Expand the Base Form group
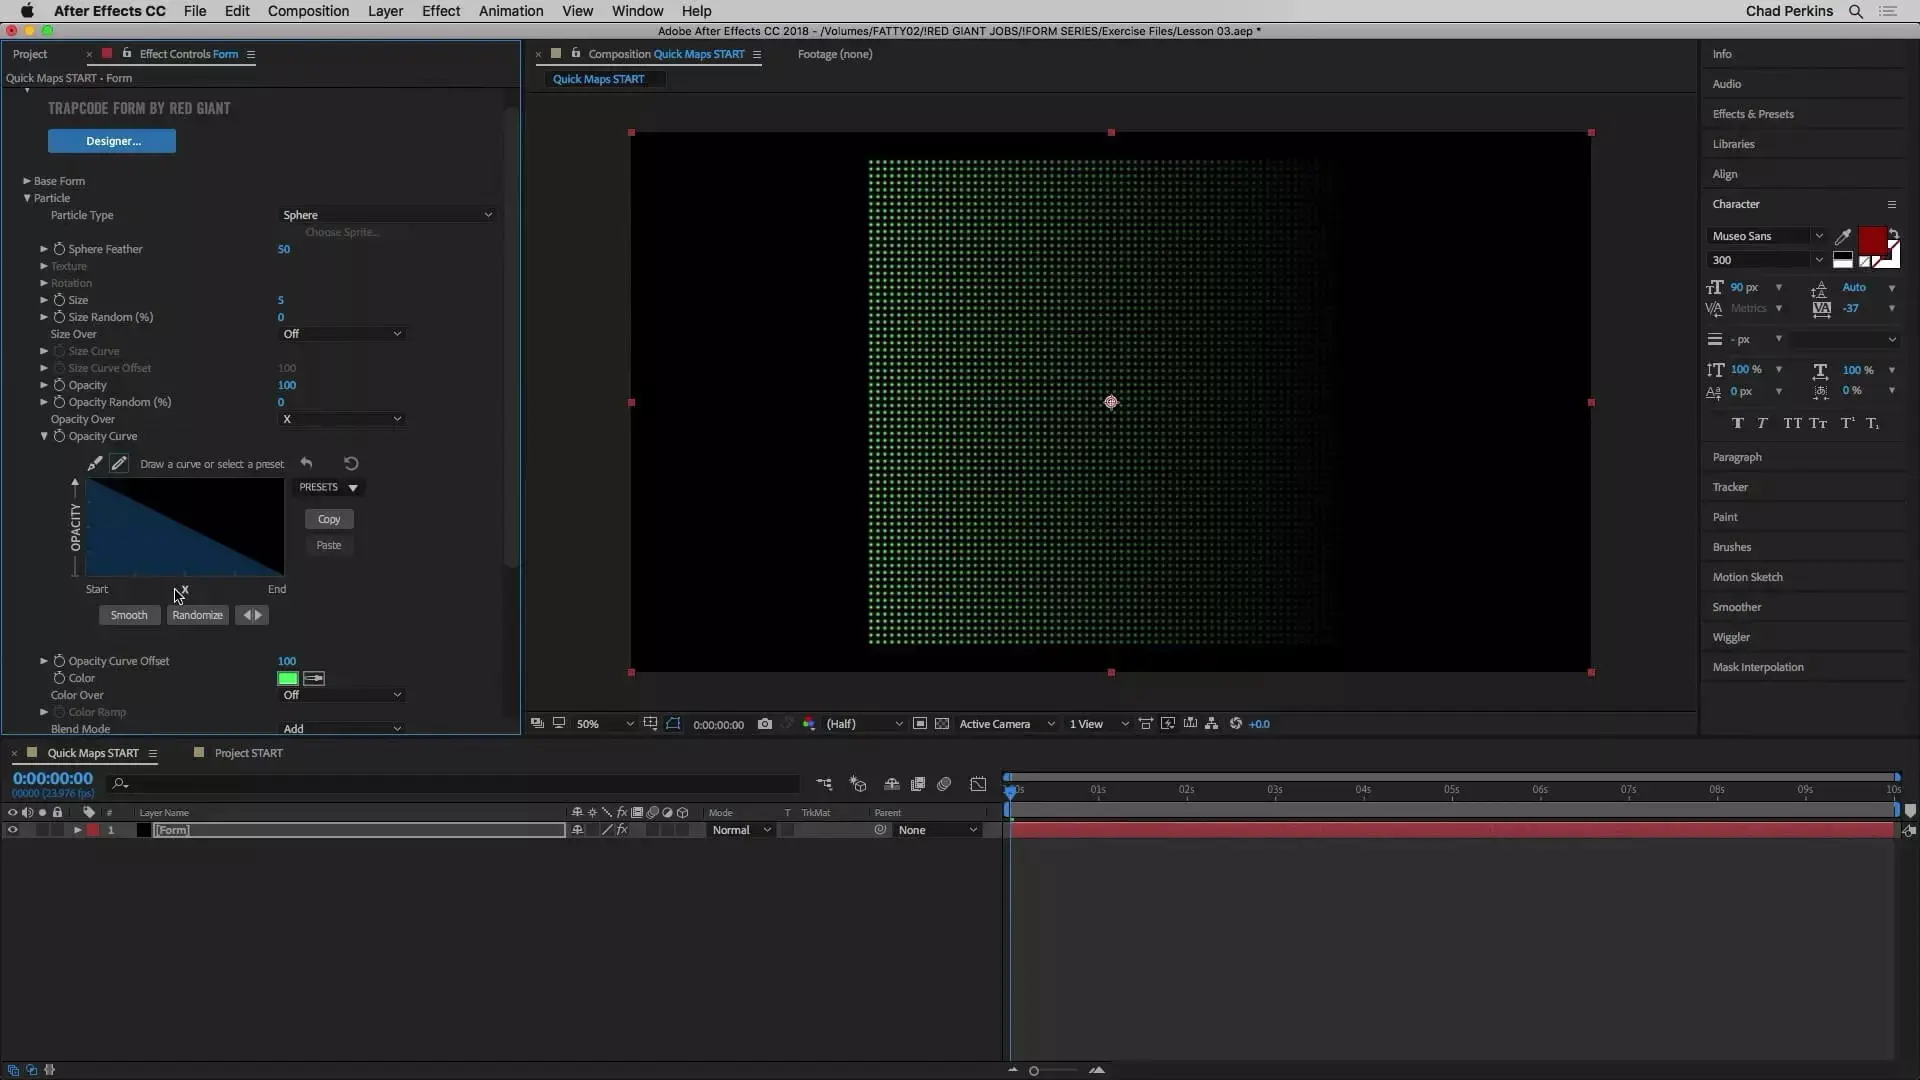 click(x=27, y=181)
